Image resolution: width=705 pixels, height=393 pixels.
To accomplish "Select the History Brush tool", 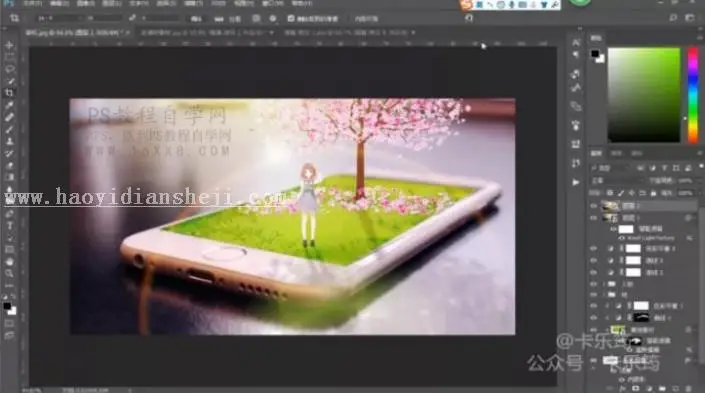I will pos(9,153).
